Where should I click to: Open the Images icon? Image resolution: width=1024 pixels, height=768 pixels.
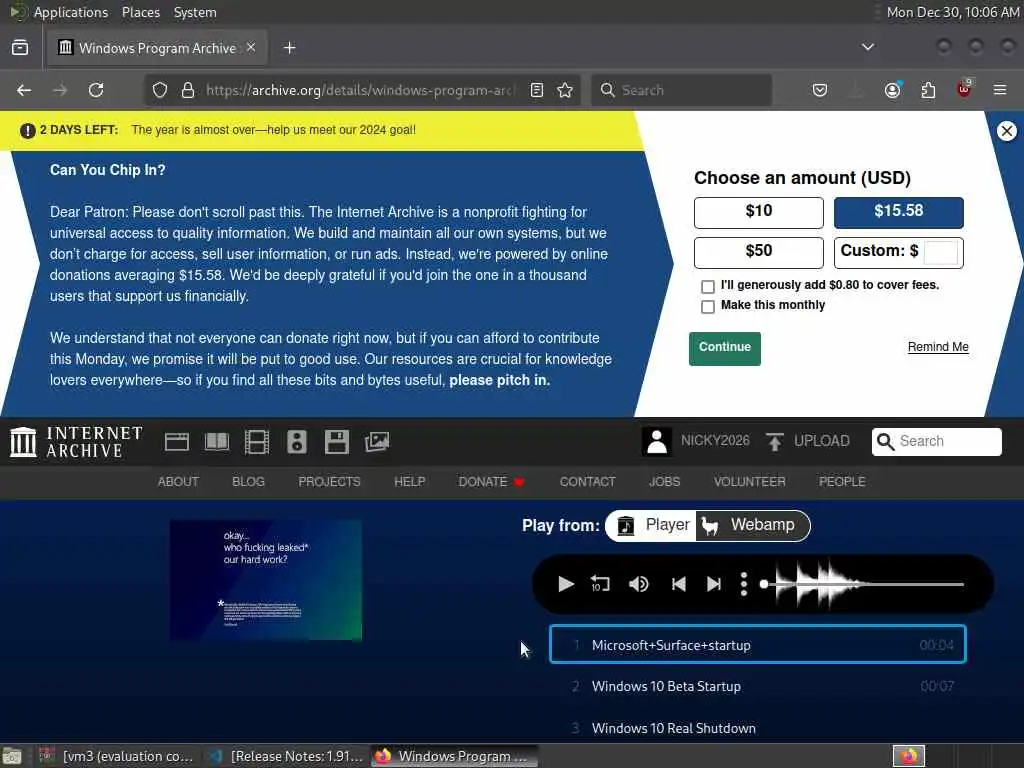click(x=377, y=442)
